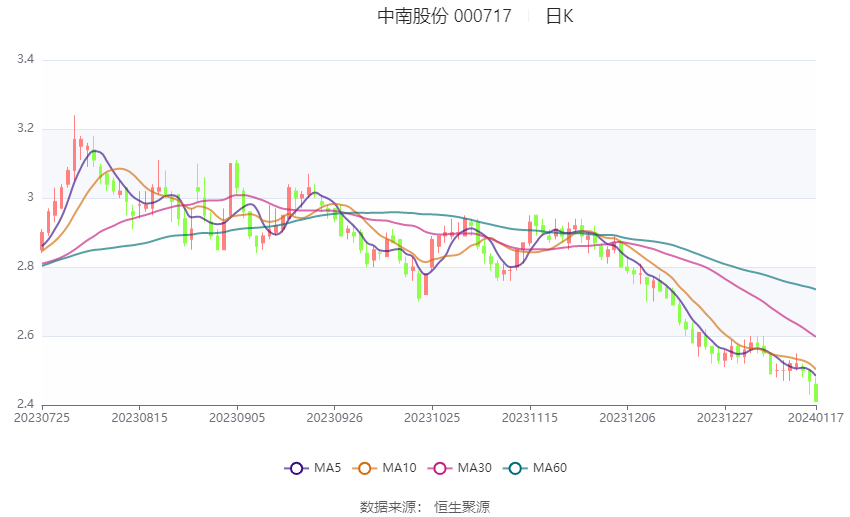Click the 2.6 price axis label
850x517 pixels.
point(25,335)
